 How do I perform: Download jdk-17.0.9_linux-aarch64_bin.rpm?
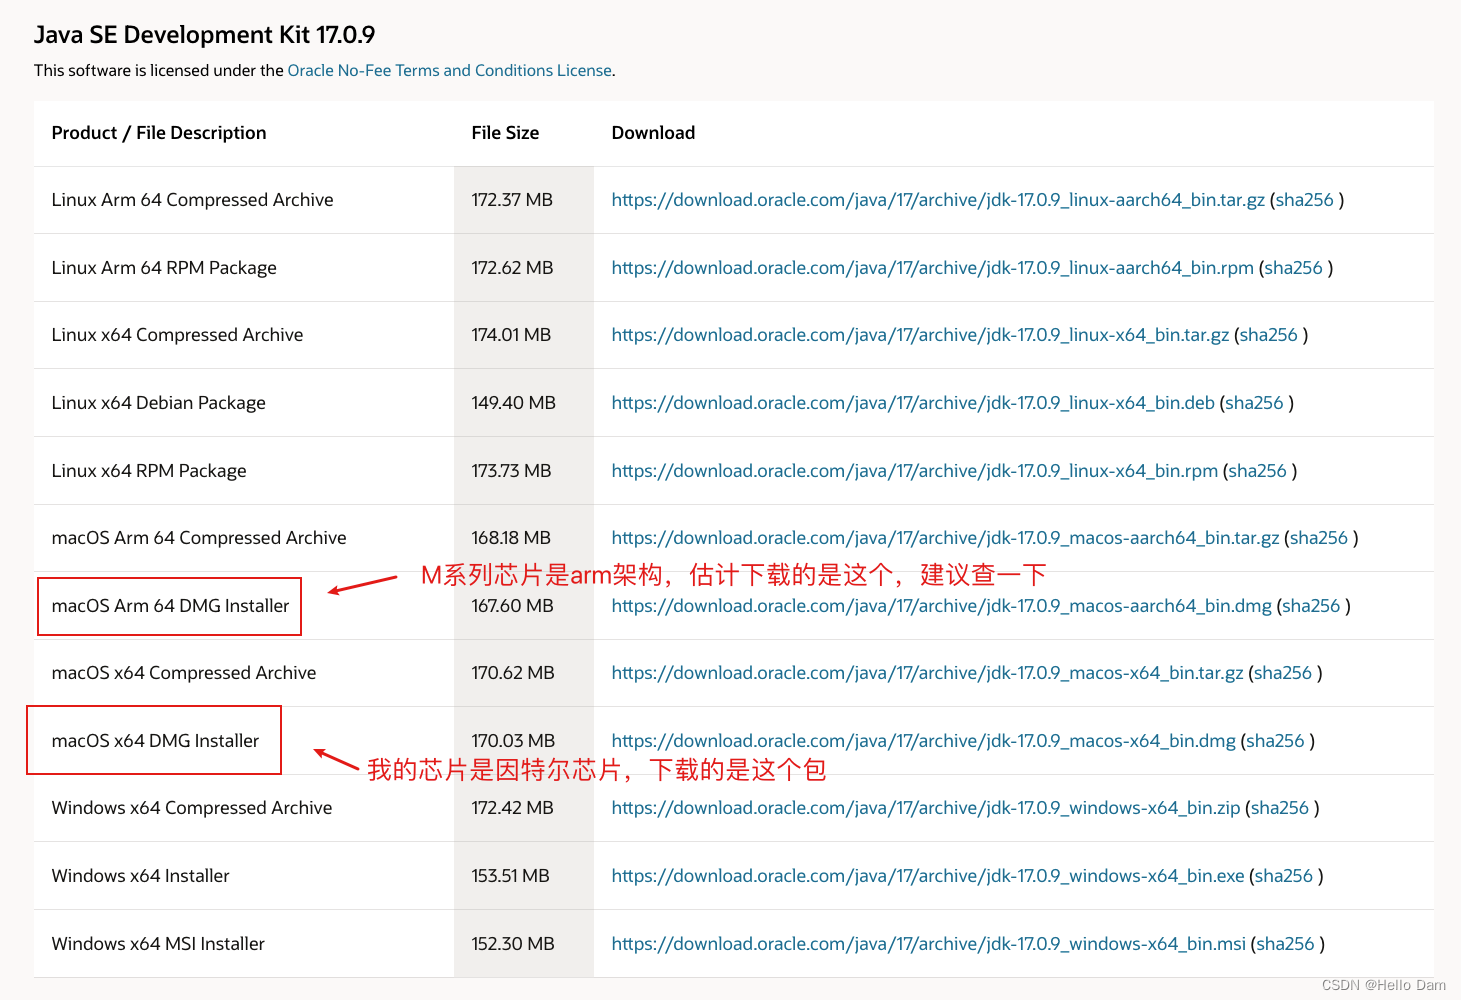932,268
